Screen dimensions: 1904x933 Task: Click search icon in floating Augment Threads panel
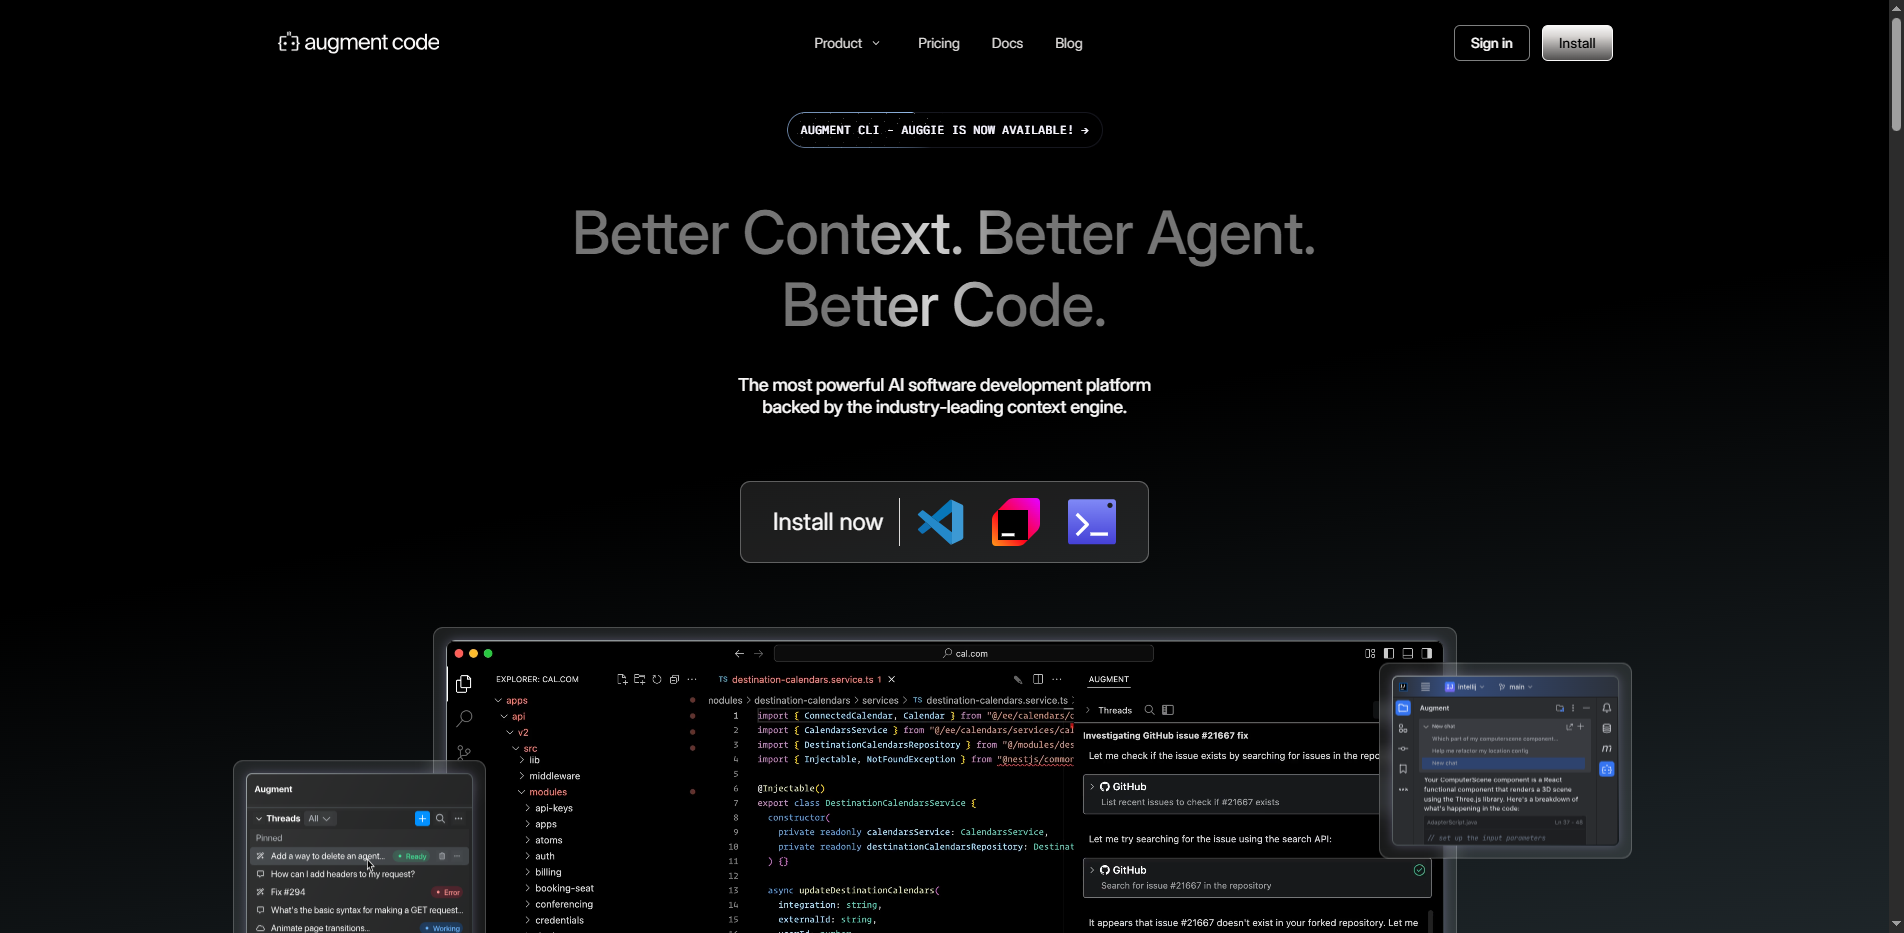tap(440, 818)
